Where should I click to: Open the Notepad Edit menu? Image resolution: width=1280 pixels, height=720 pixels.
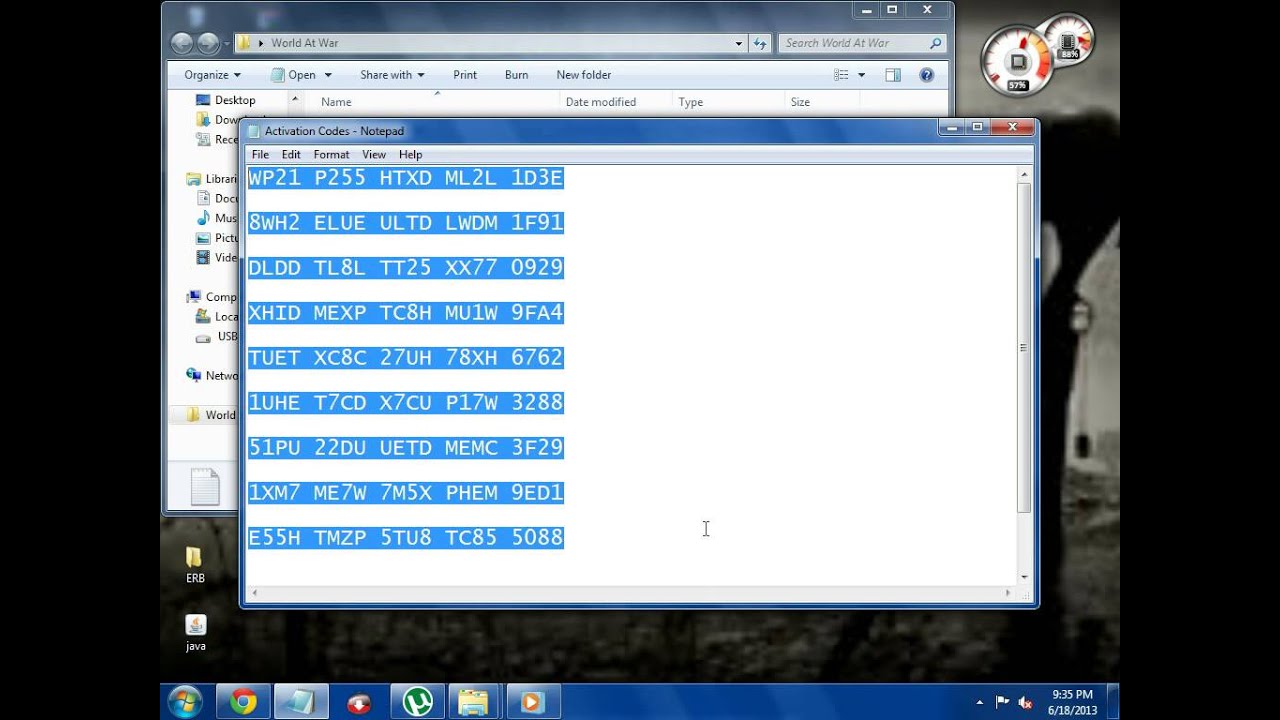(291, 155)
